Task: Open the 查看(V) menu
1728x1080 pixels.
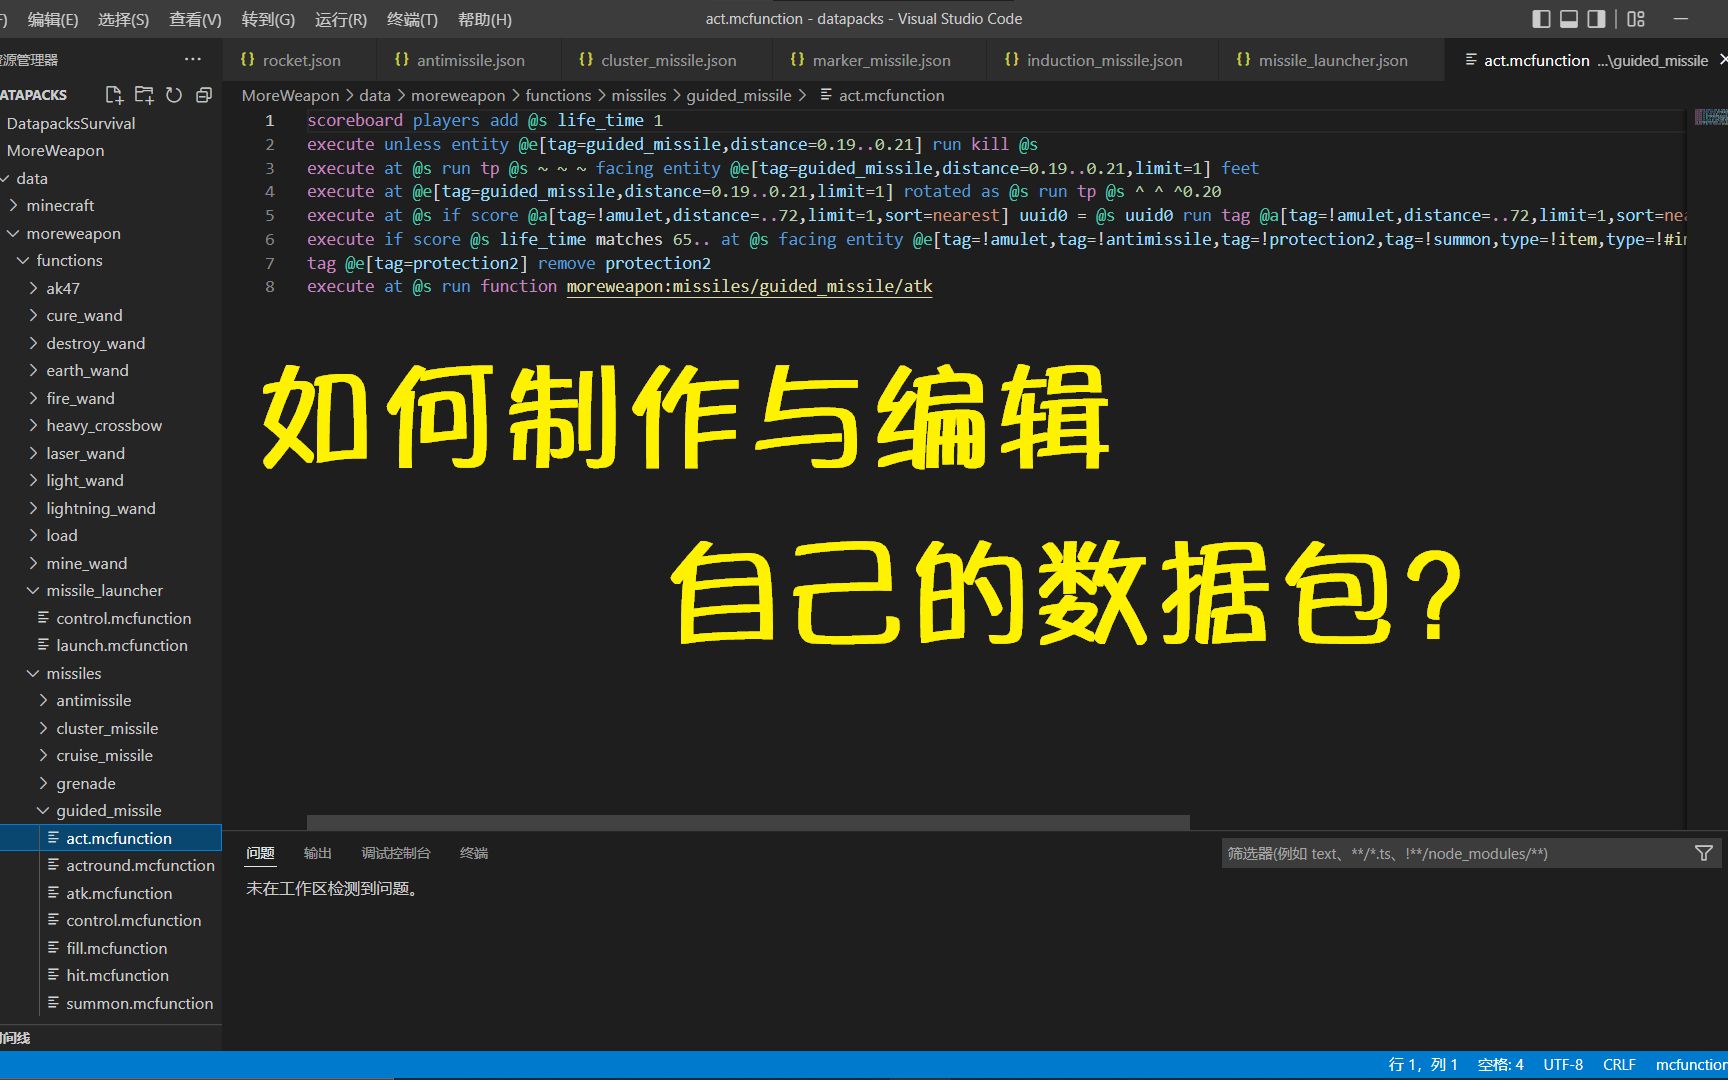Action: click(x=195, y=19)
